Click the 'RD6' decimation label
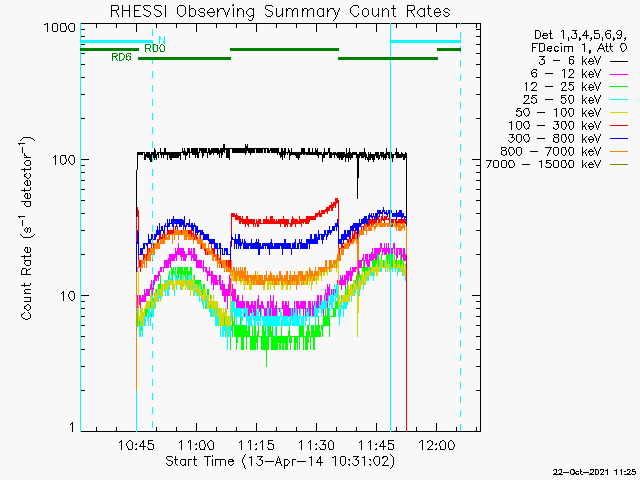640x480 pixels. (x=121, y=58)
